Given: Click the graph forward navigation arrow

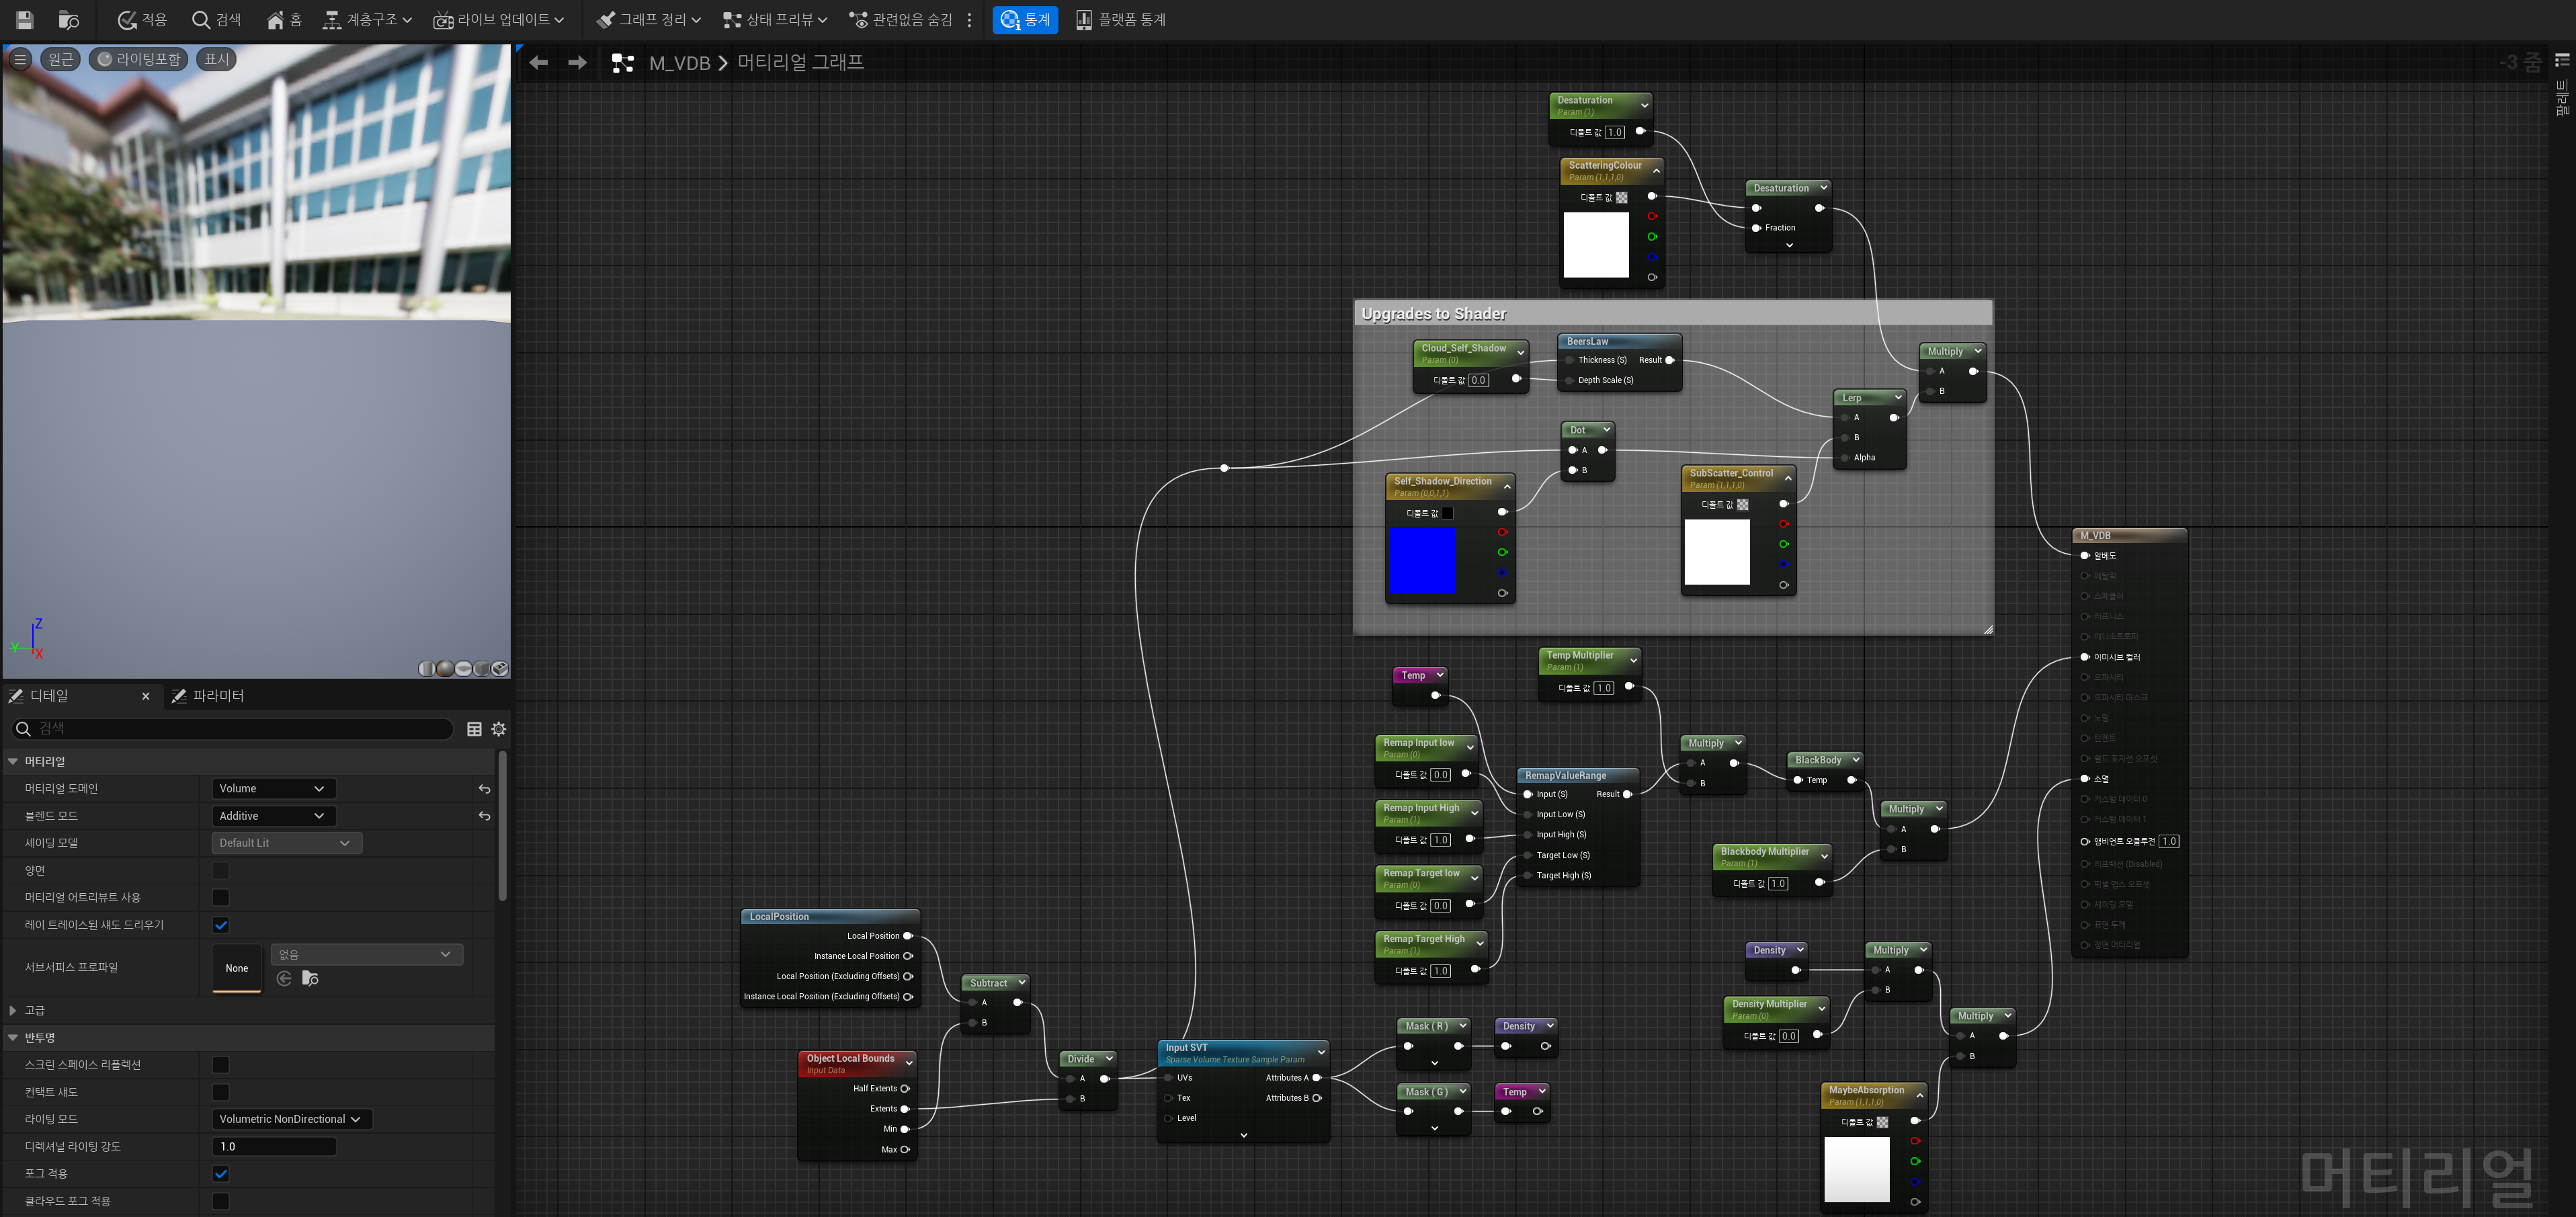Looking at the screenshot, I should tap(577, 63).
